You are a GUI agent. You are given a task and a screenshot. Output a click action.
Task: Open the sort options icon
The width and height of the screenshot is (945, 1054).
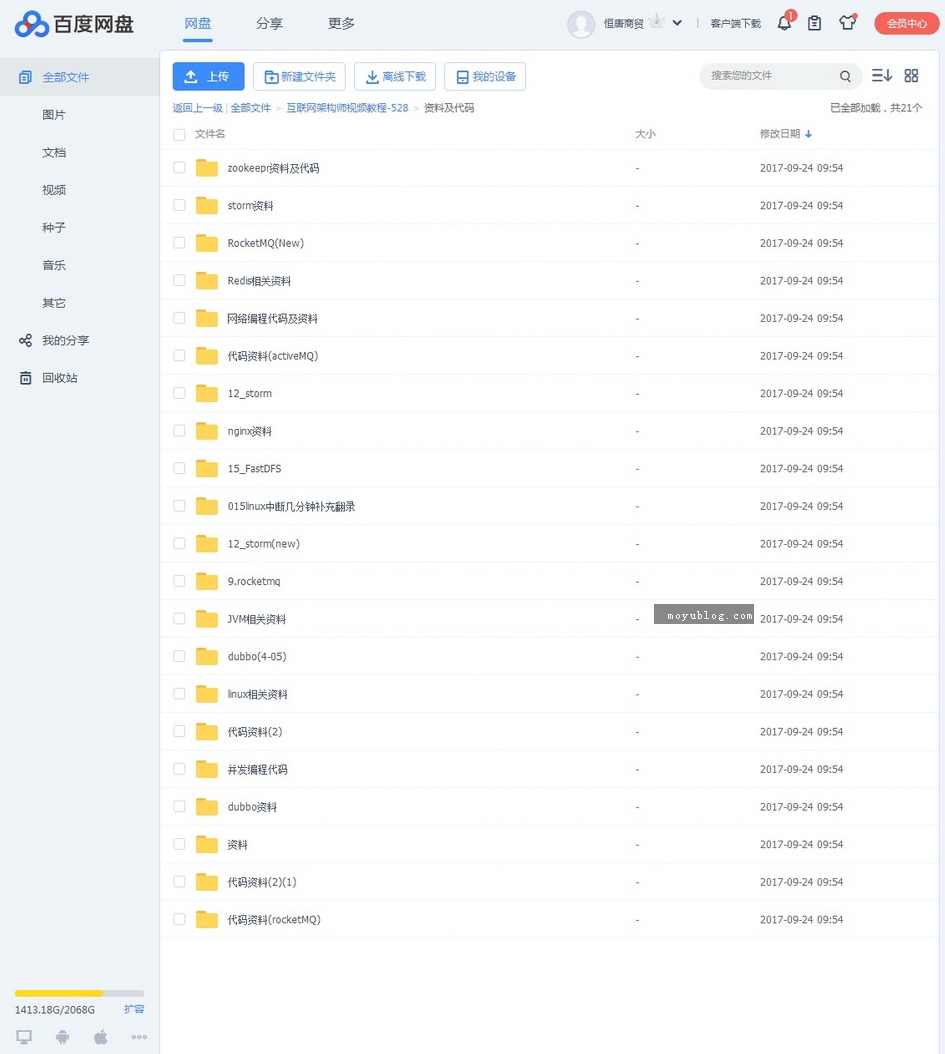click(880, 75)
